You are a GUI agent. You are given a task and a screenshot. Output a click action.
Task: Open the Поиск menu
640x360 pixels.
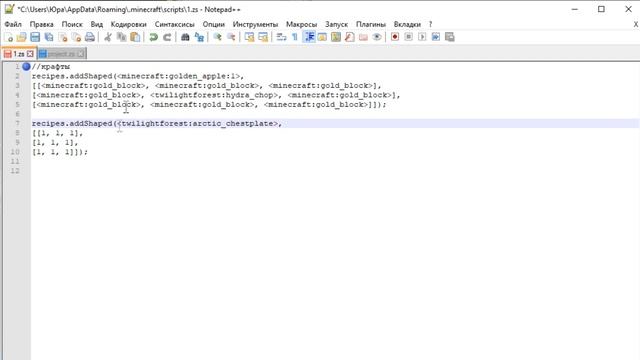point(72,24)
